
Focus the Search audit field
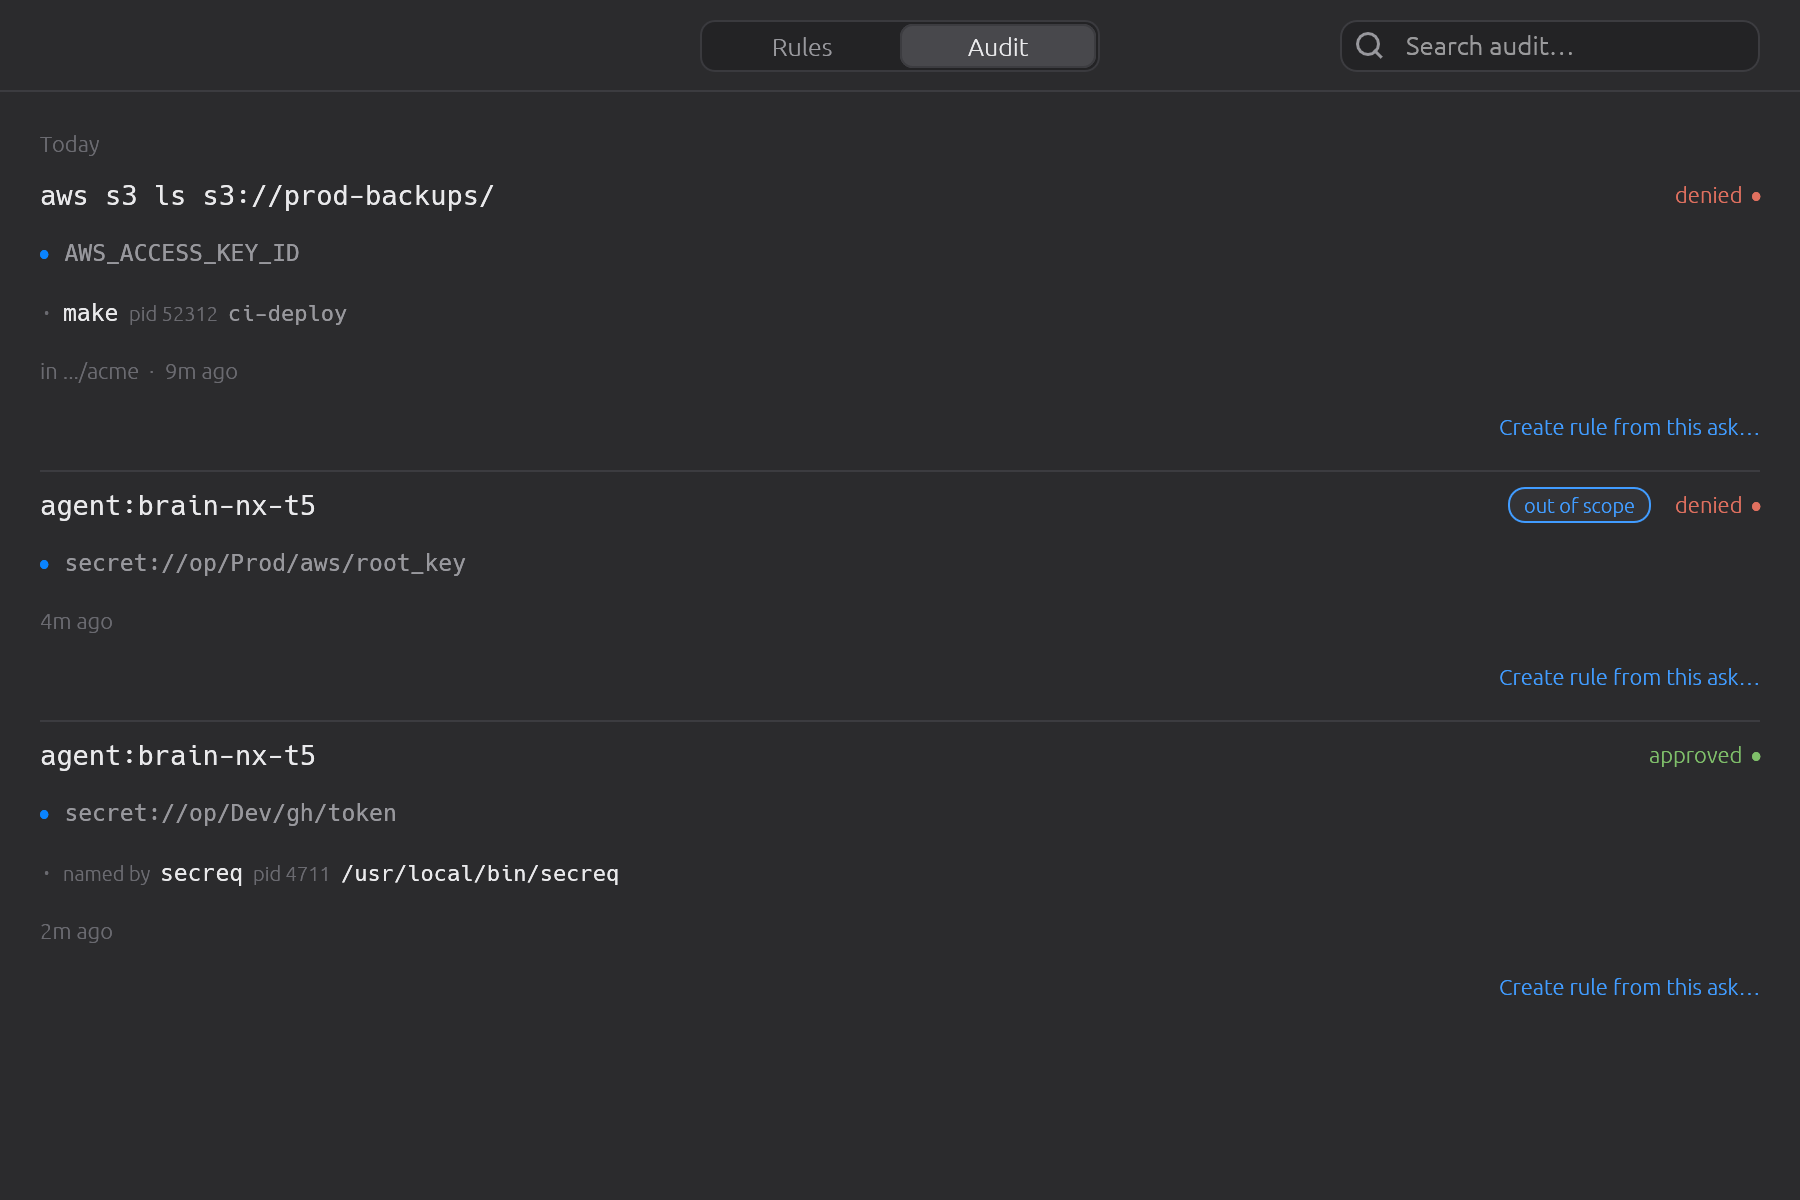(1549, 46)
